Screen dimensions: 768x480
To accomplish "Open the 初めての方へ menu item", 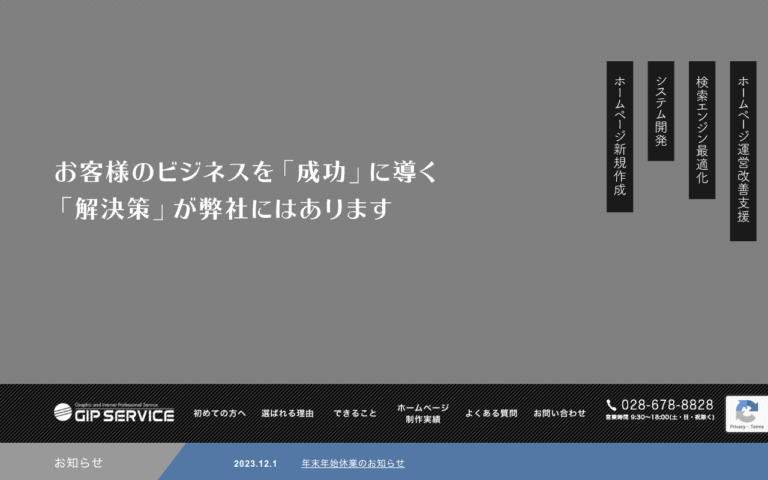I will pyautogui.click(x=219, y=413).
